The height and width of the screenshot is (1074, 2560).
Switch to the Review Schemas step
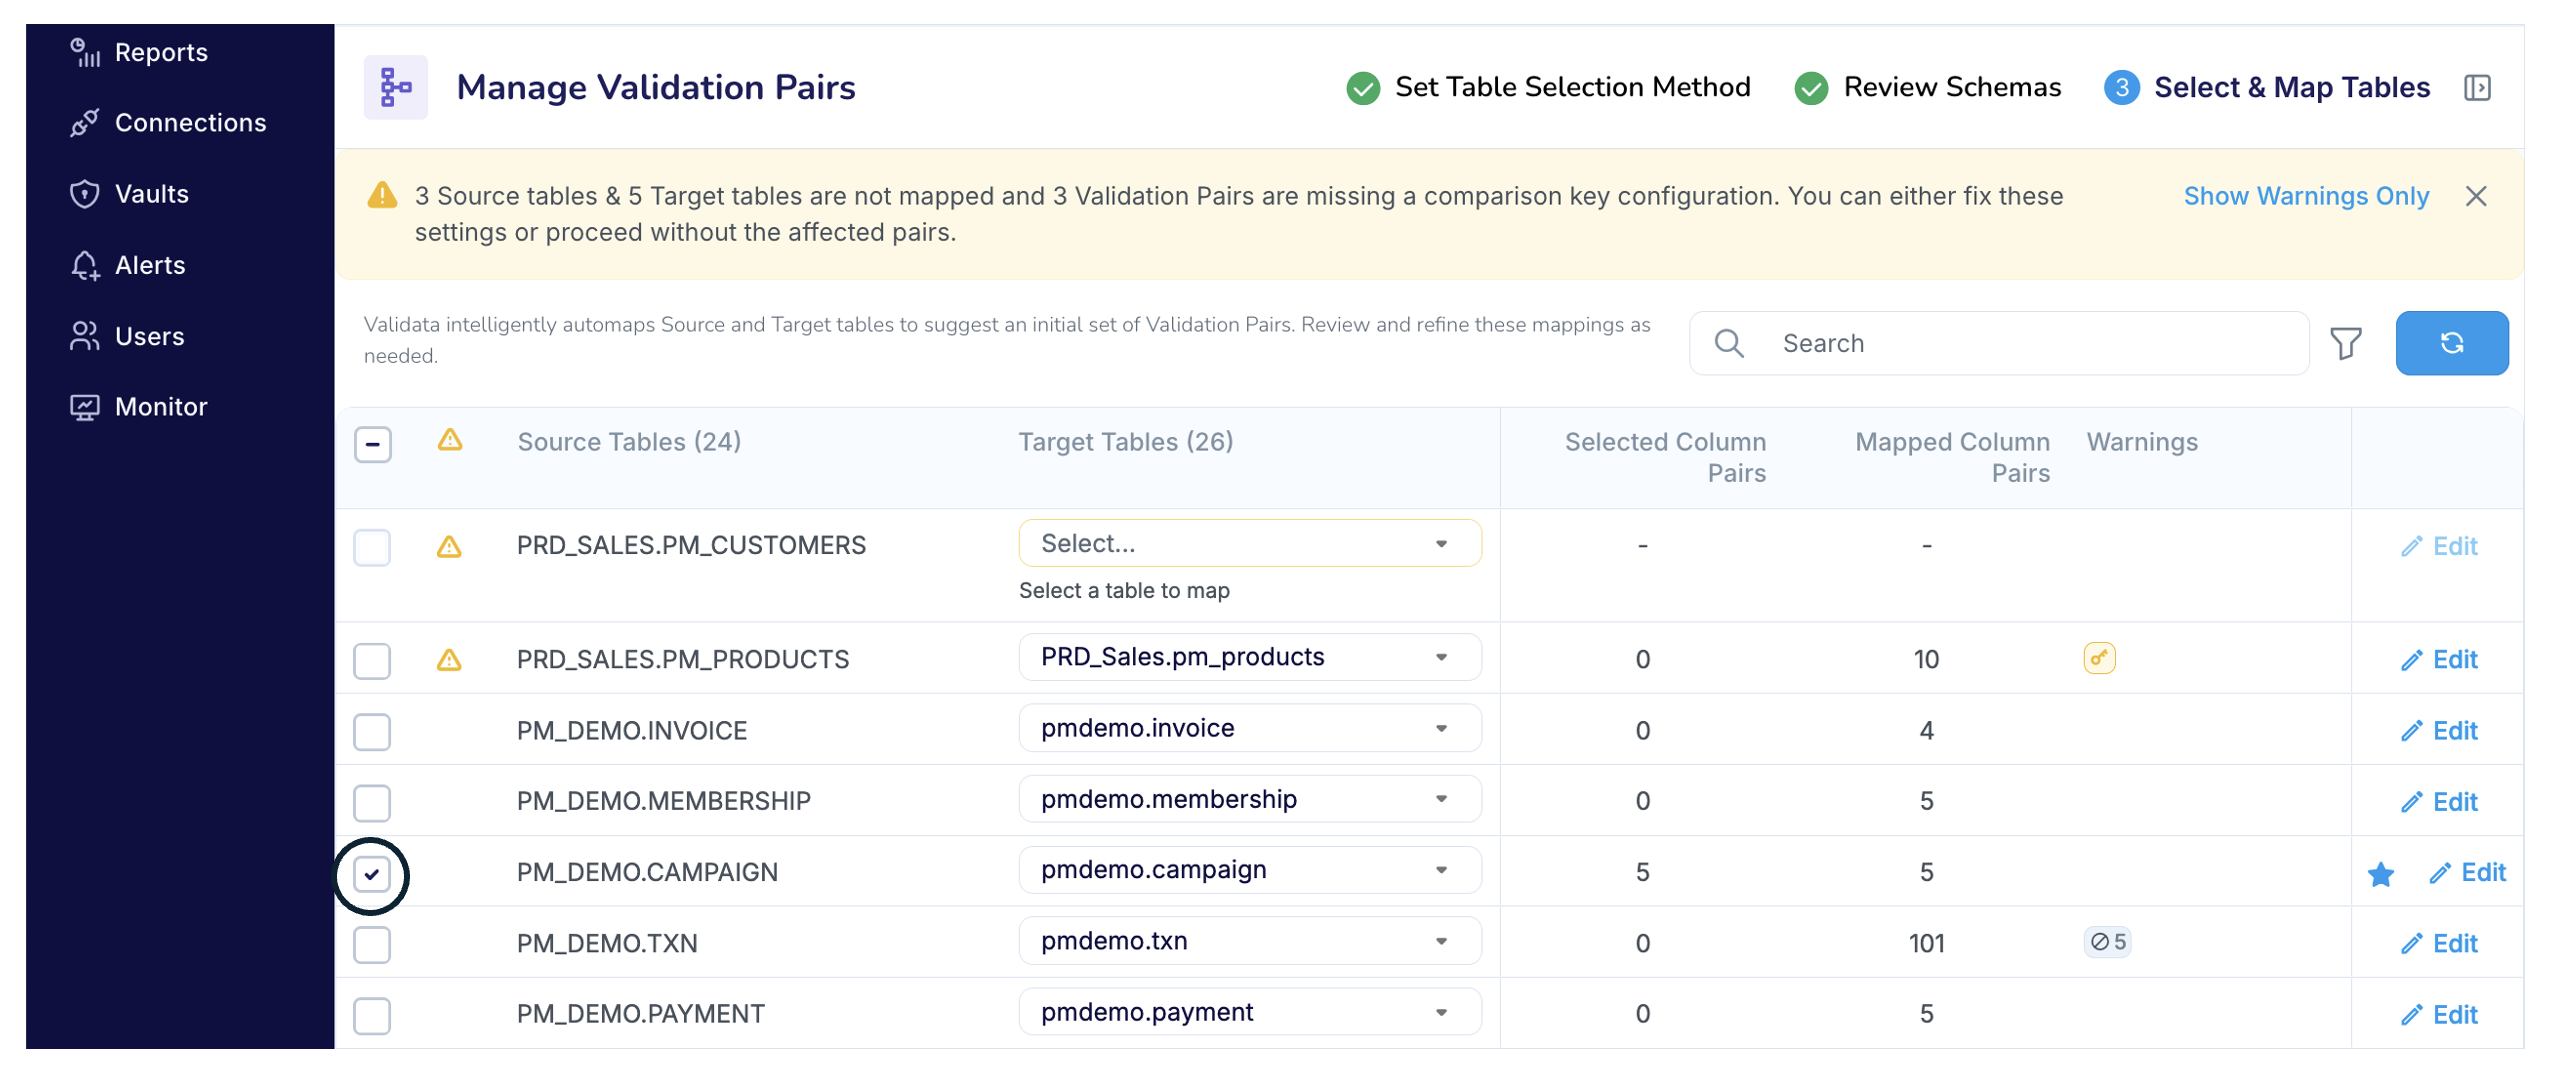[x=1951, y=87]
